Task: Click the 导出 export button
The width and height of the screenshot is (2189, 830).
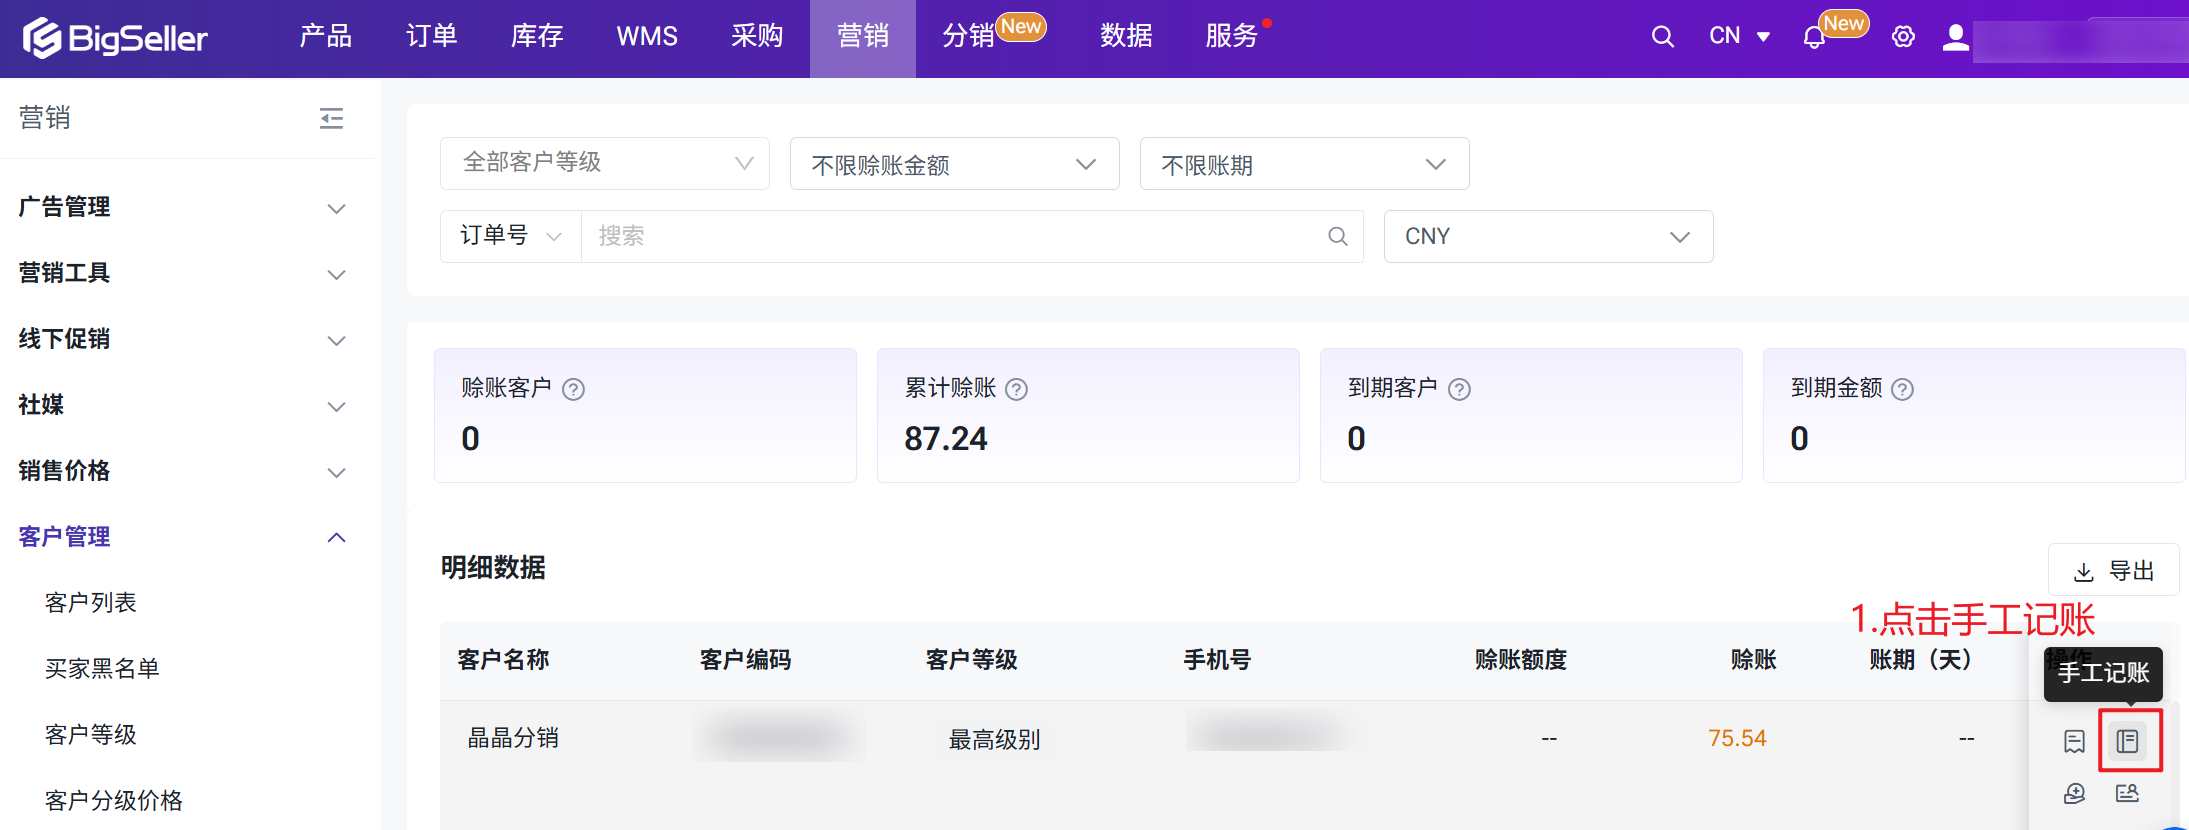Action: coord(2113,571)
